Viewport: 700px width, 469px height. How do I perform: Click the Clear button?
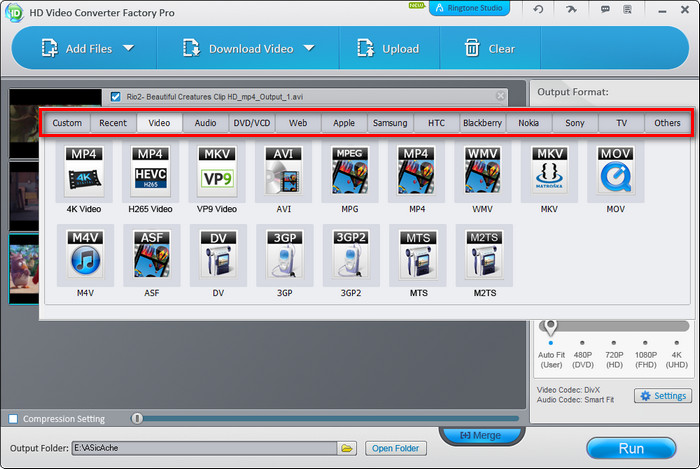click(x=489, y=48)
